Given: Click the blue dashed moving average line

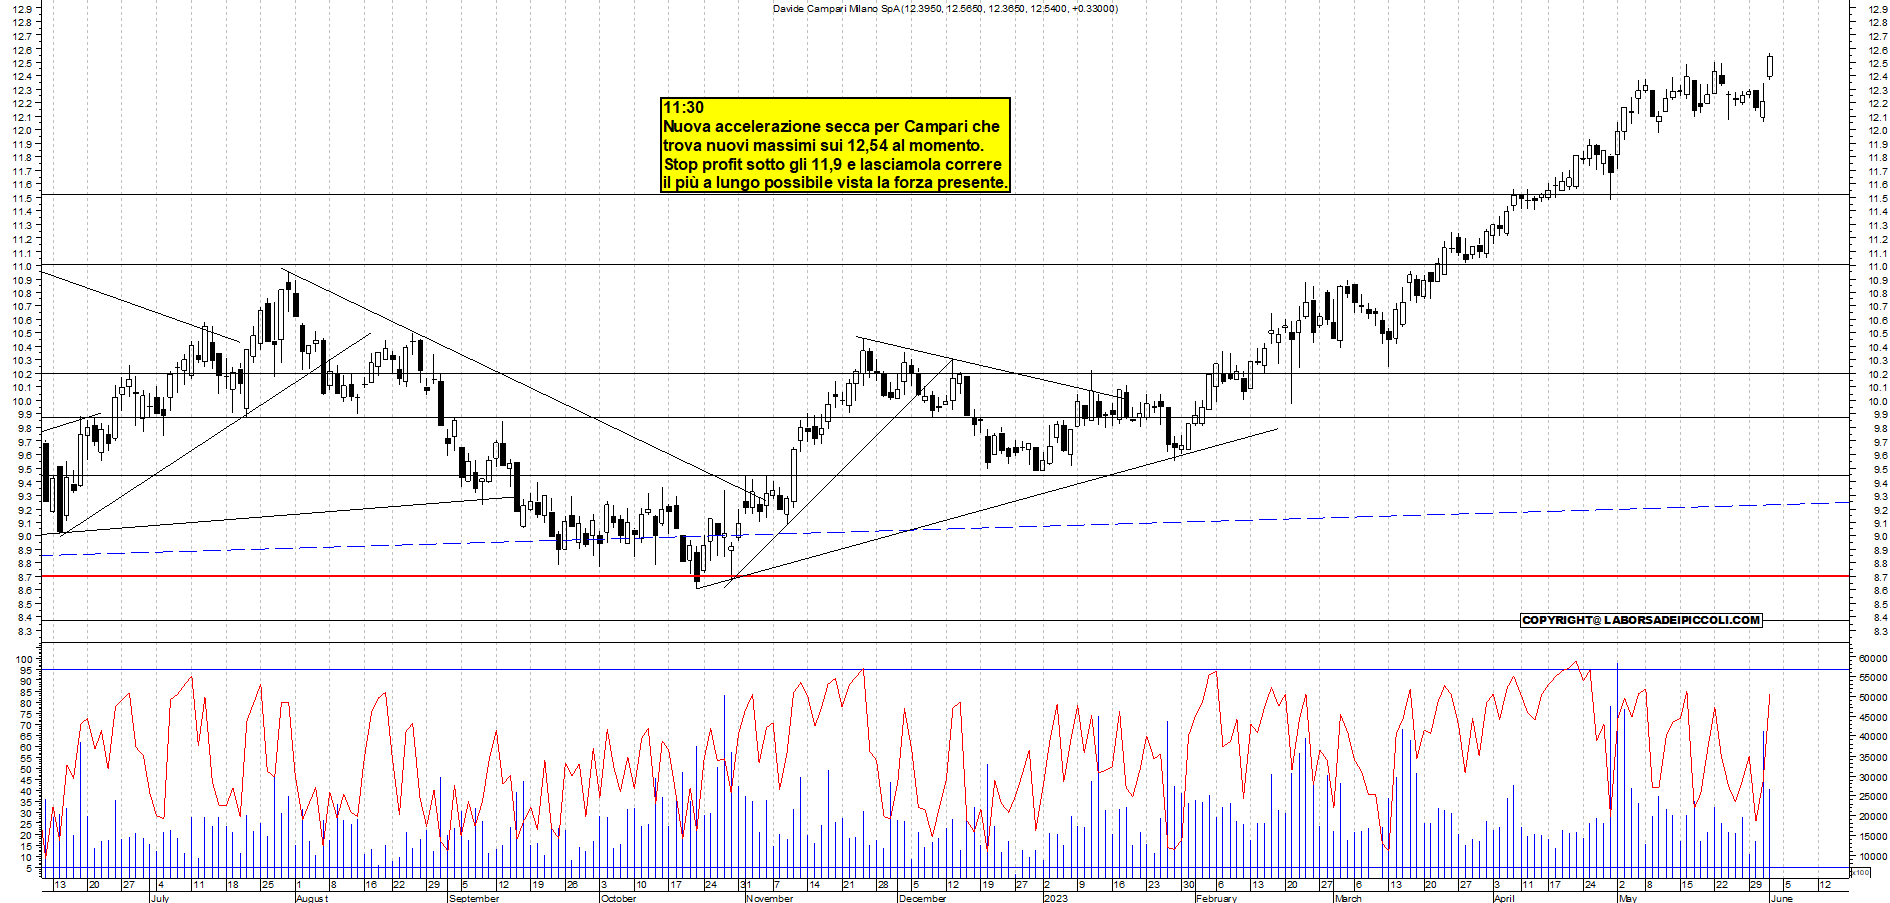Looking at the screenshot, I should click(944, 528).
